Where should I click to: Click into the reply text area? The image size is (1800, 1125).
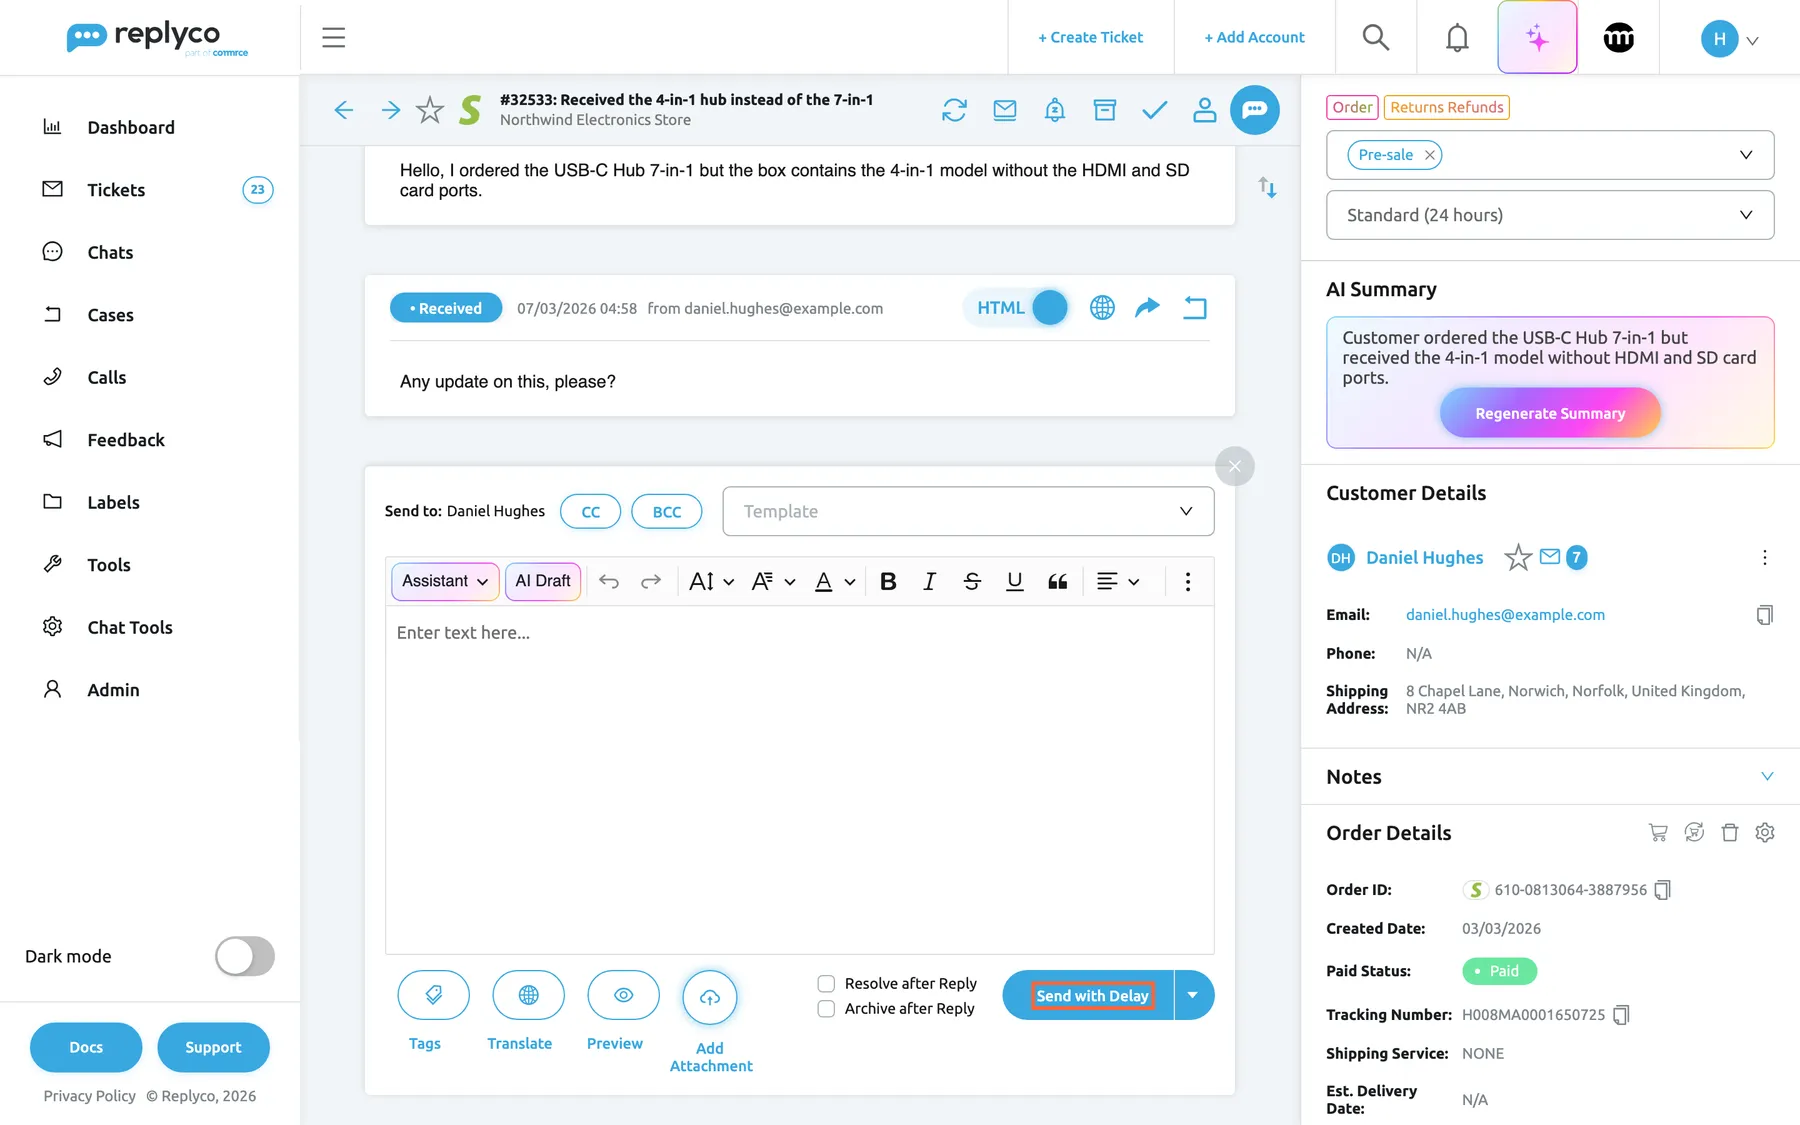800,779
